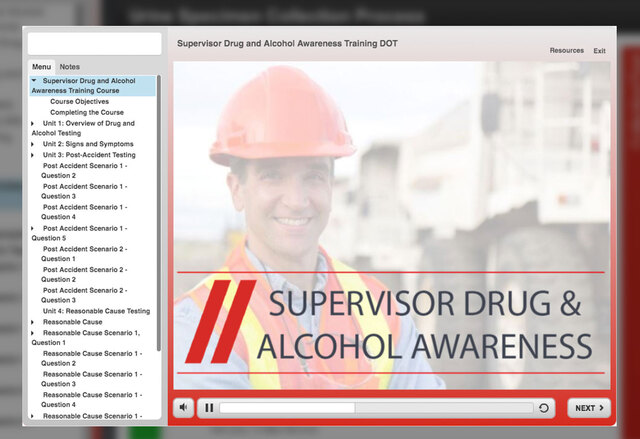Switch to the Menu tab
Viewport: 640px width, 439px height.
click(x=42, y=67)
